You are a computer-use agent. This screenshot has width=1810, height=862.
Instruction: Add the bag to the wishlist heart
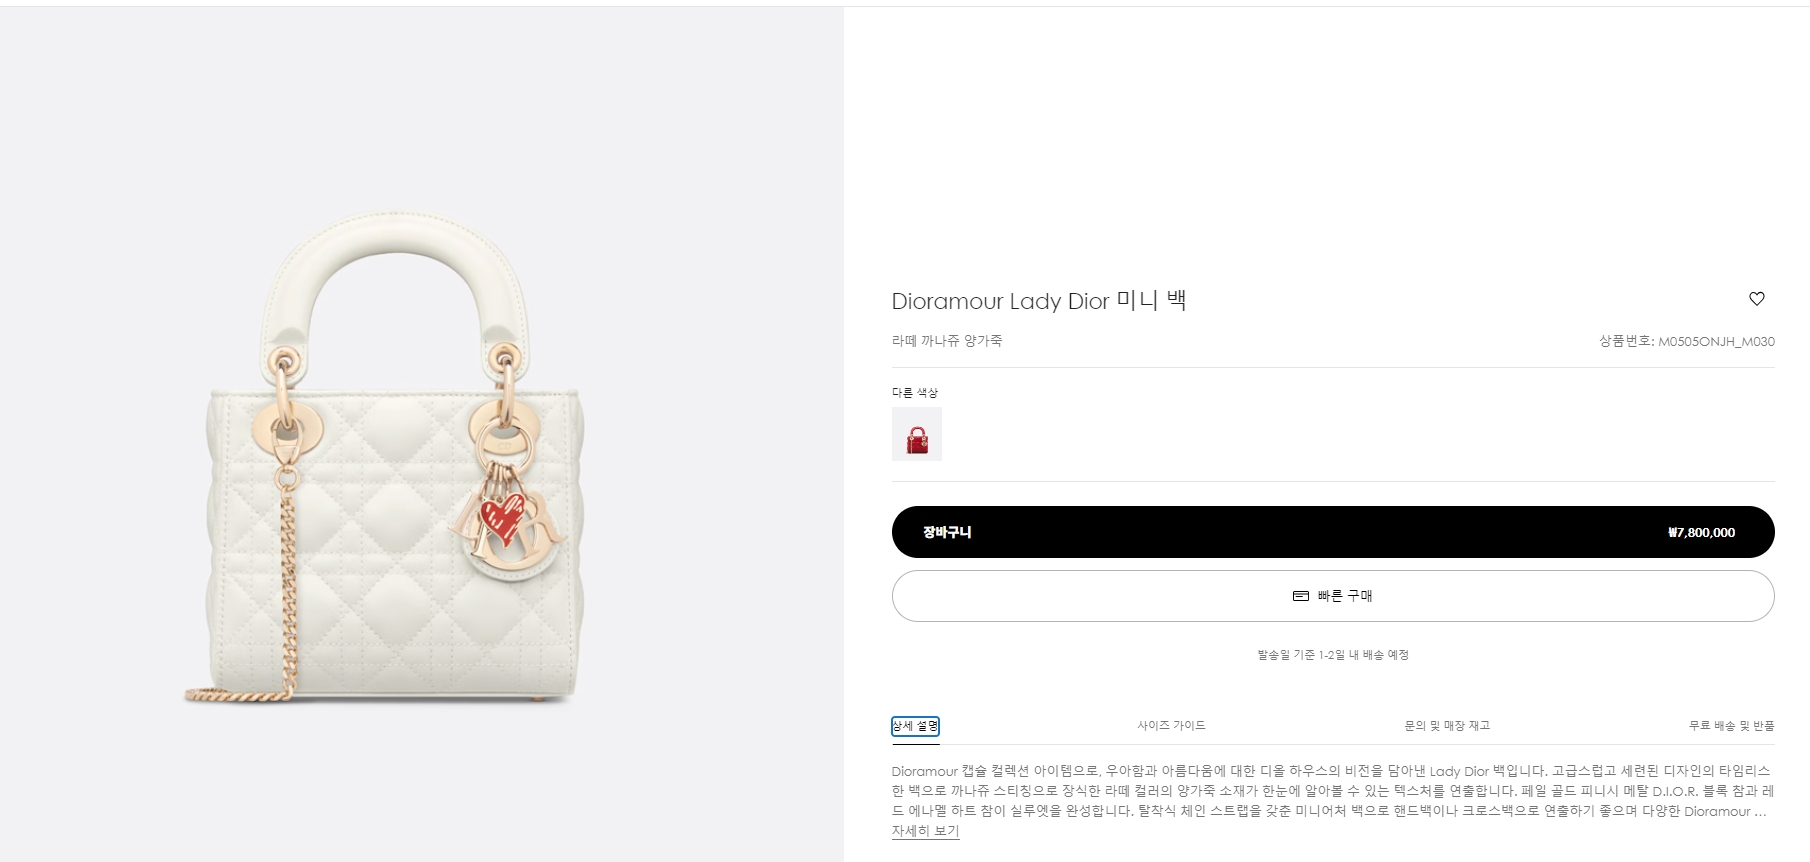point(1756,299)
